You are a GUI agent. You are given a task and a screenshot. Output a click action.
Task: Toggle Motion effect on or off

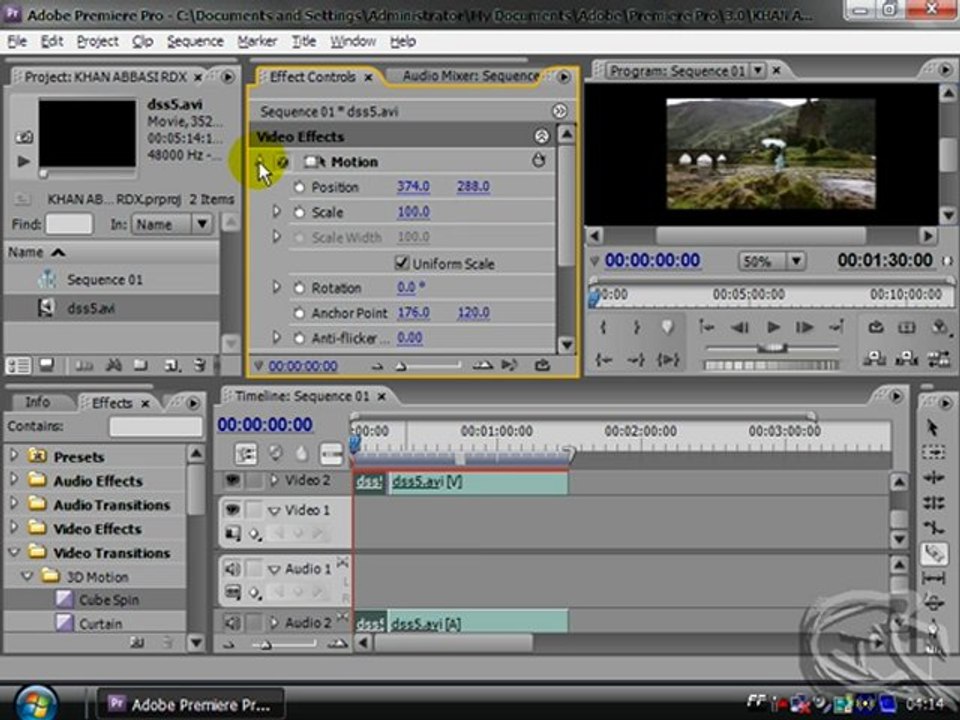pos(282,162)
